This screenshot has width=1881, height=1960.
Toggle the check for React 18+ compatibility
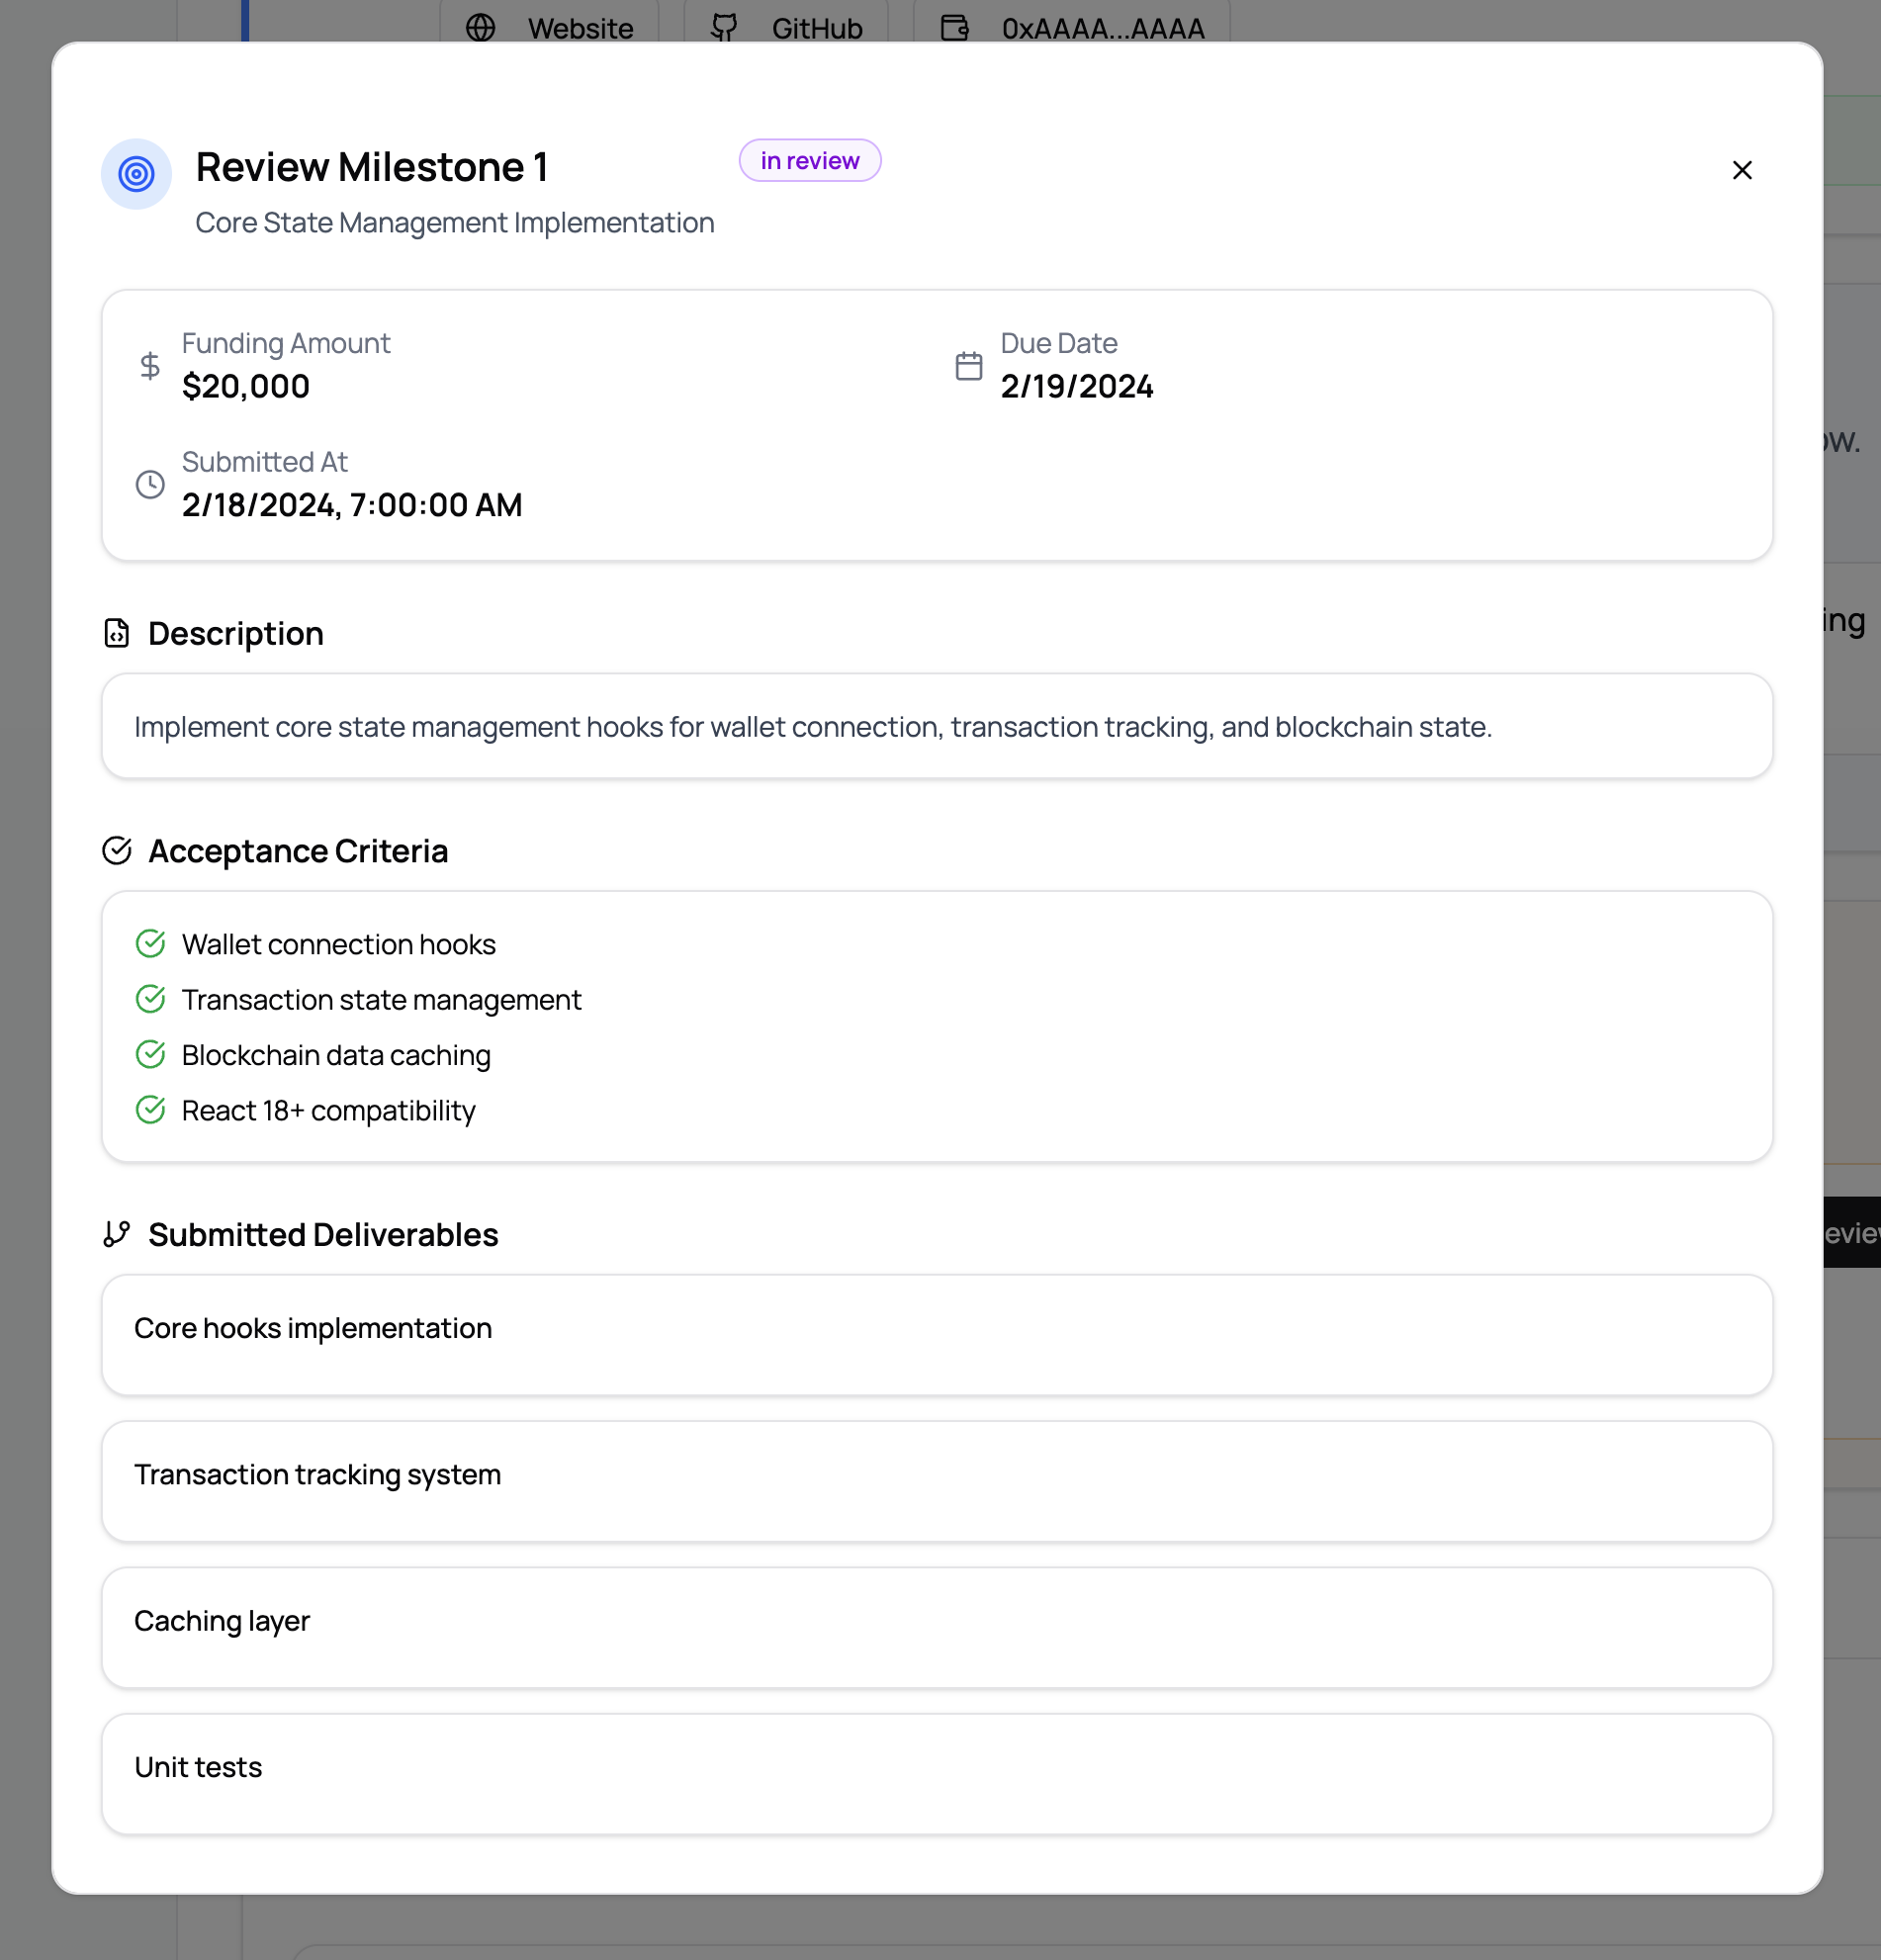(151, 1109)
